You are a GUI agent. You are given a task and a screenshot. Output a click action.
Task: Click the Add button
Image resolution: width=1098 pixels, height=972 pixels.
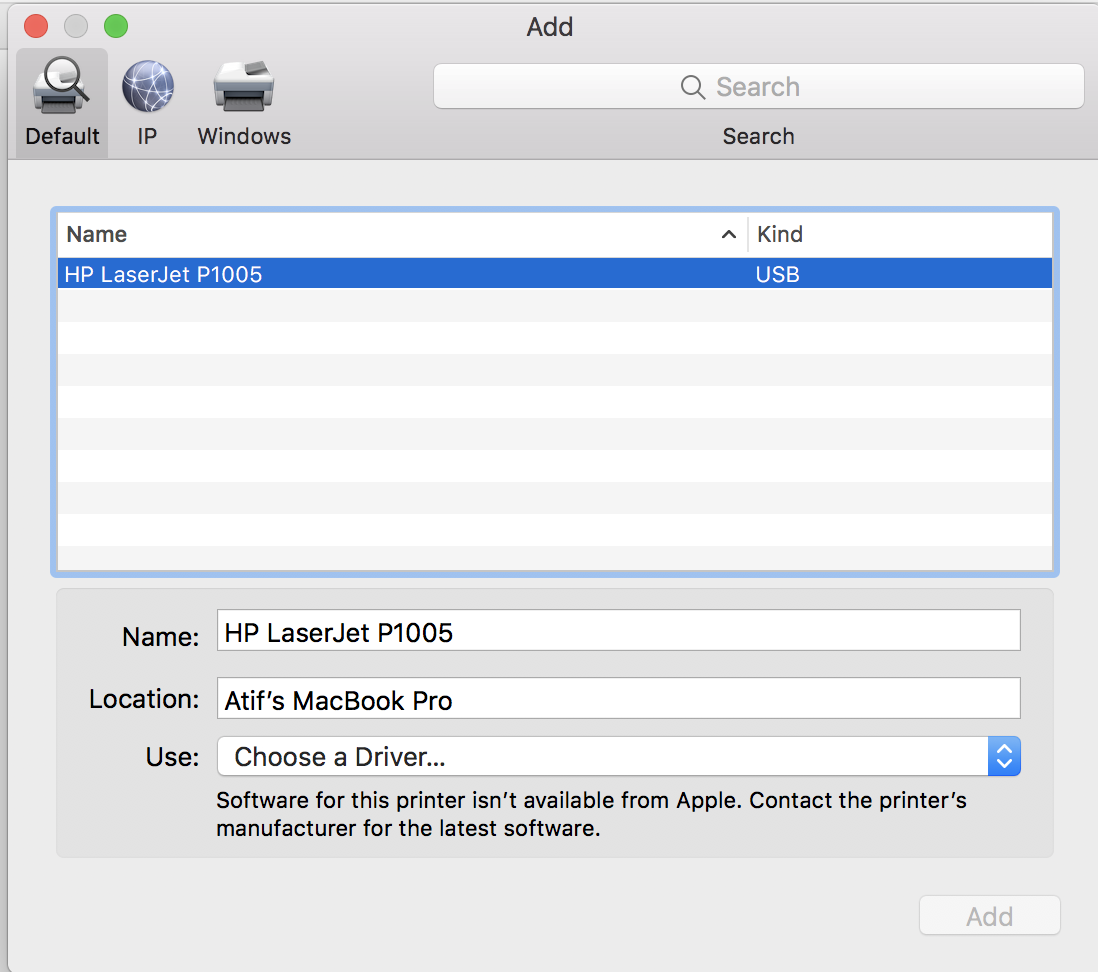[x=989, y=915]
